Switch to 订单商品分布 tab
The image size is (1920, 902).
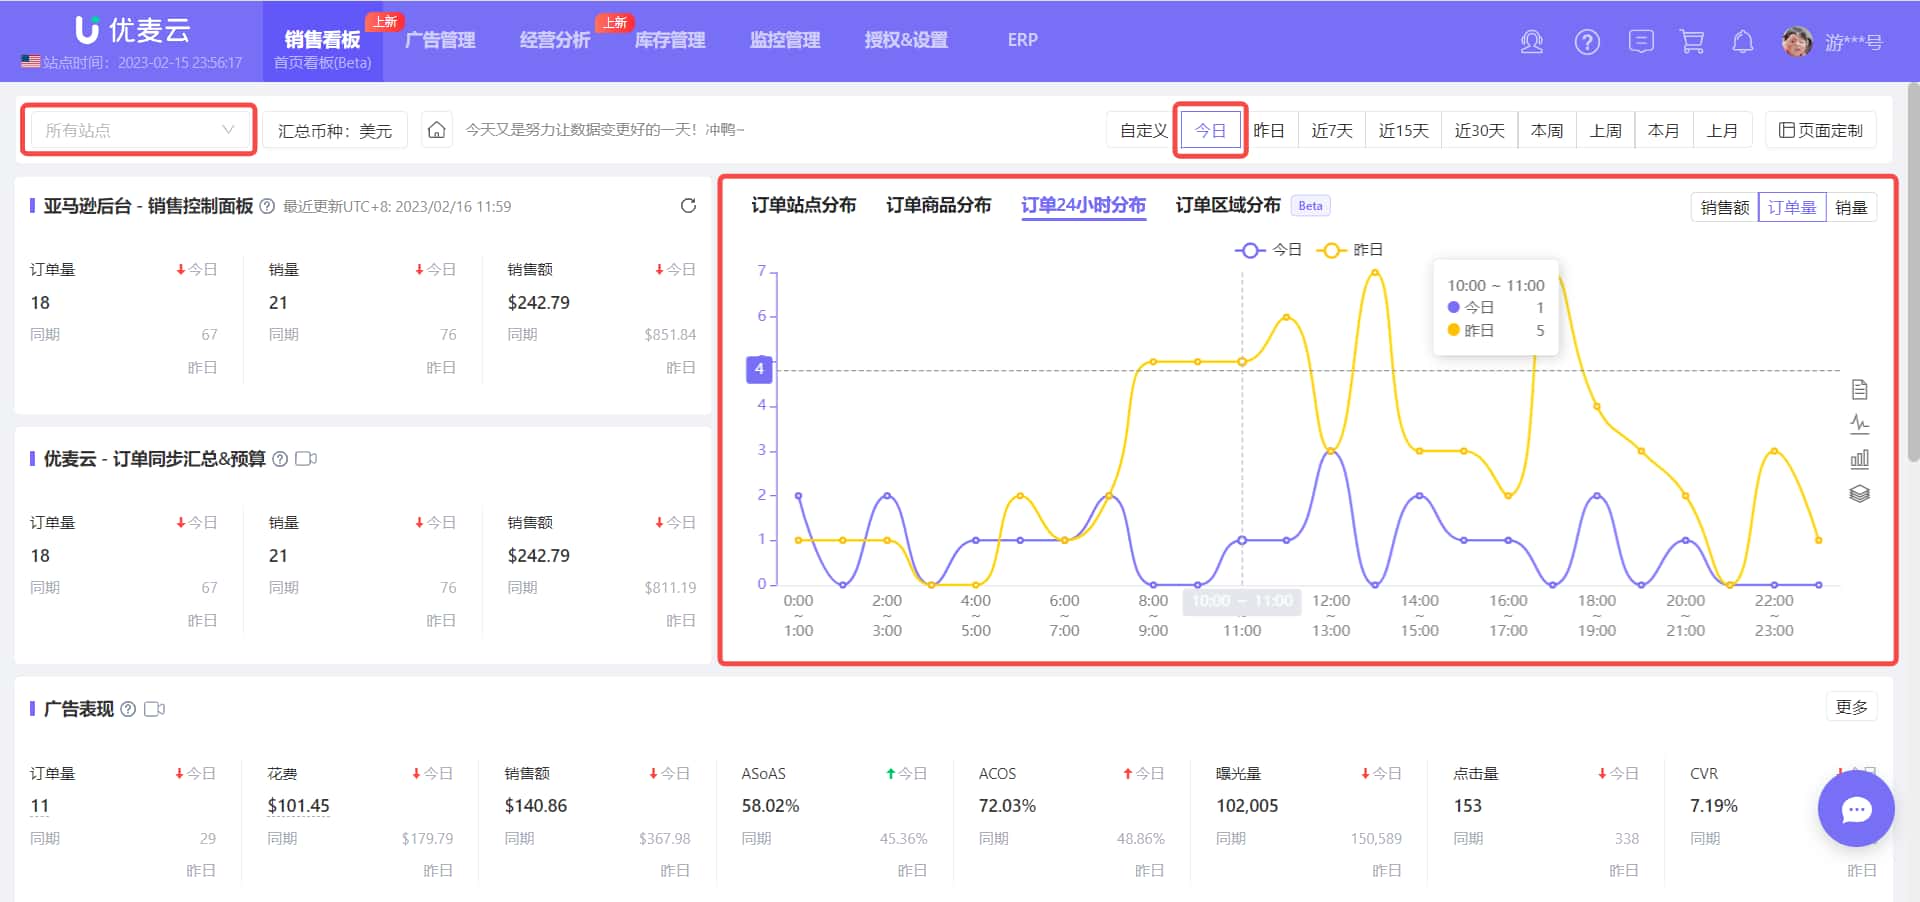(938, 205)
